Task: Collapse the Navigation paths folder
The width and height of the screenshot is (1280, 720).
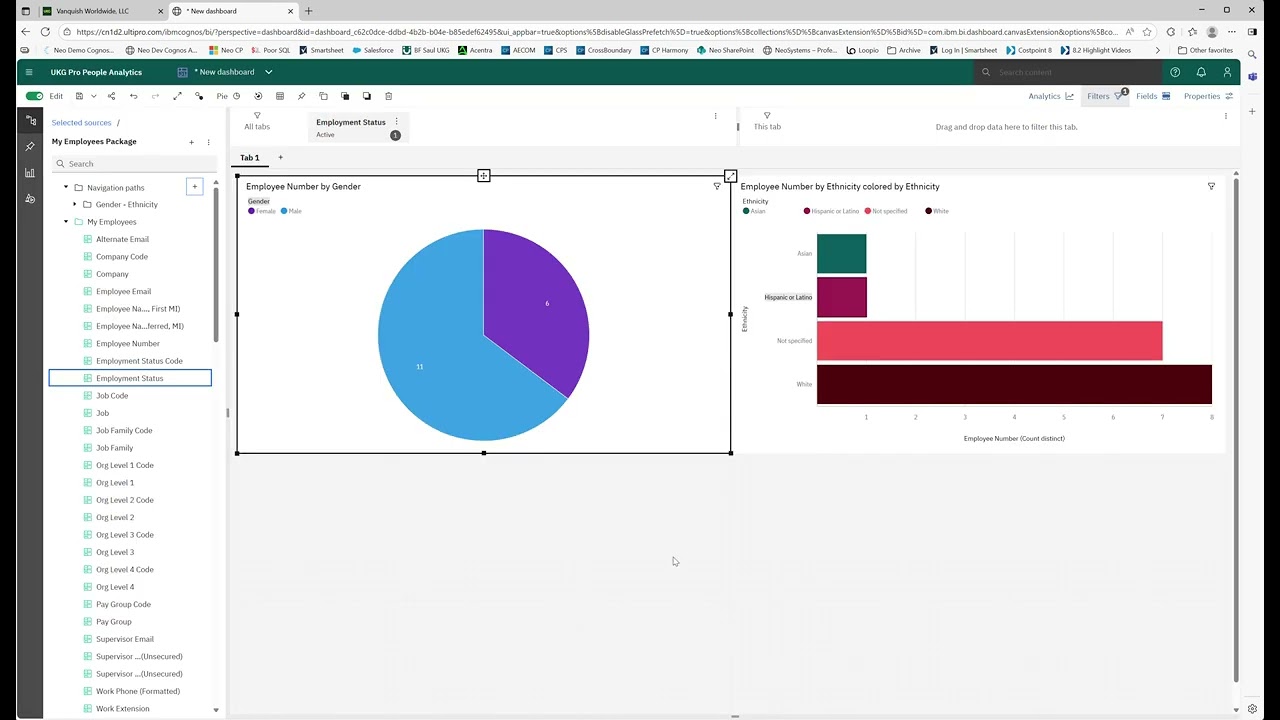Action: [66, 187]
